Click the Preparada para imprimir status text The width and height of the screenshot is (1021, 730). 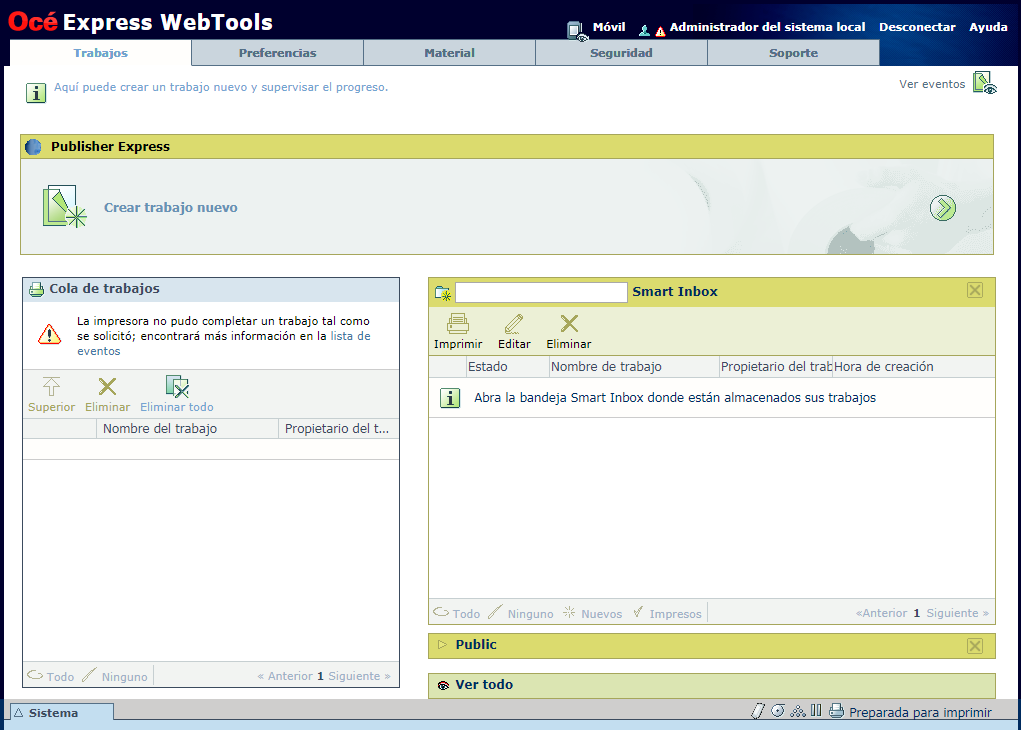(920, 712)
